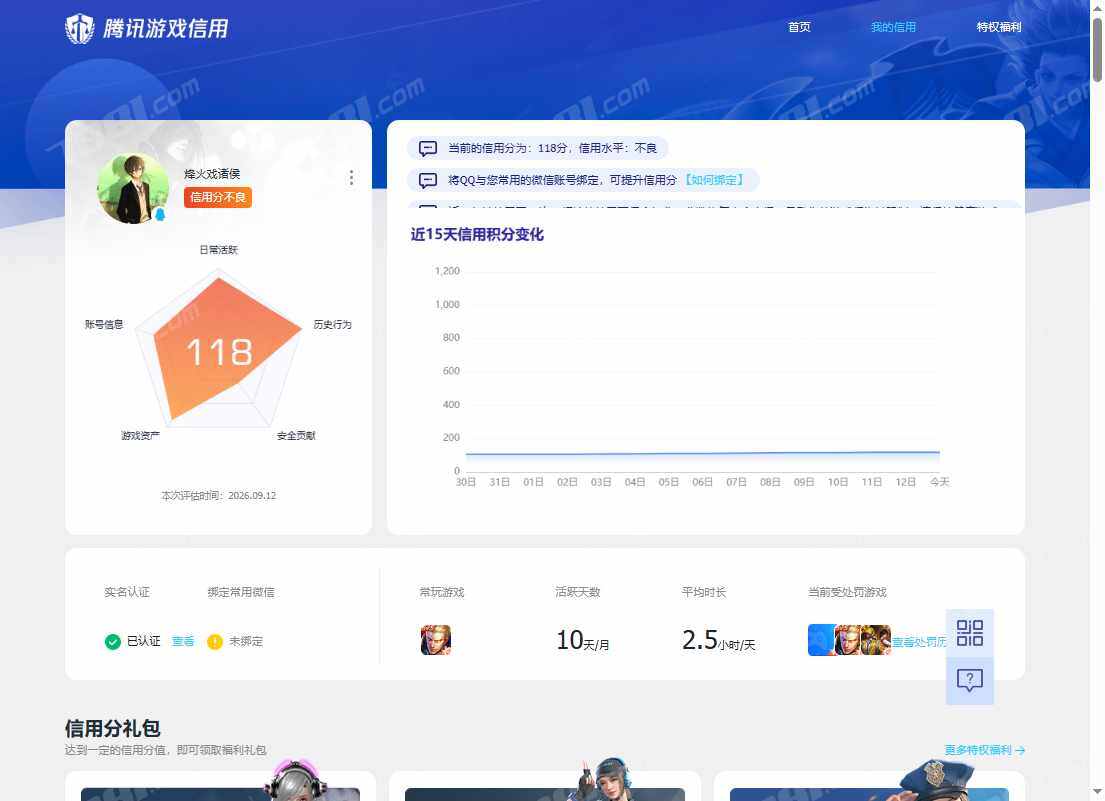1105x801 pixels.
Task: Click the page vertical scrollbar thumb
Action: (1097, 50)
